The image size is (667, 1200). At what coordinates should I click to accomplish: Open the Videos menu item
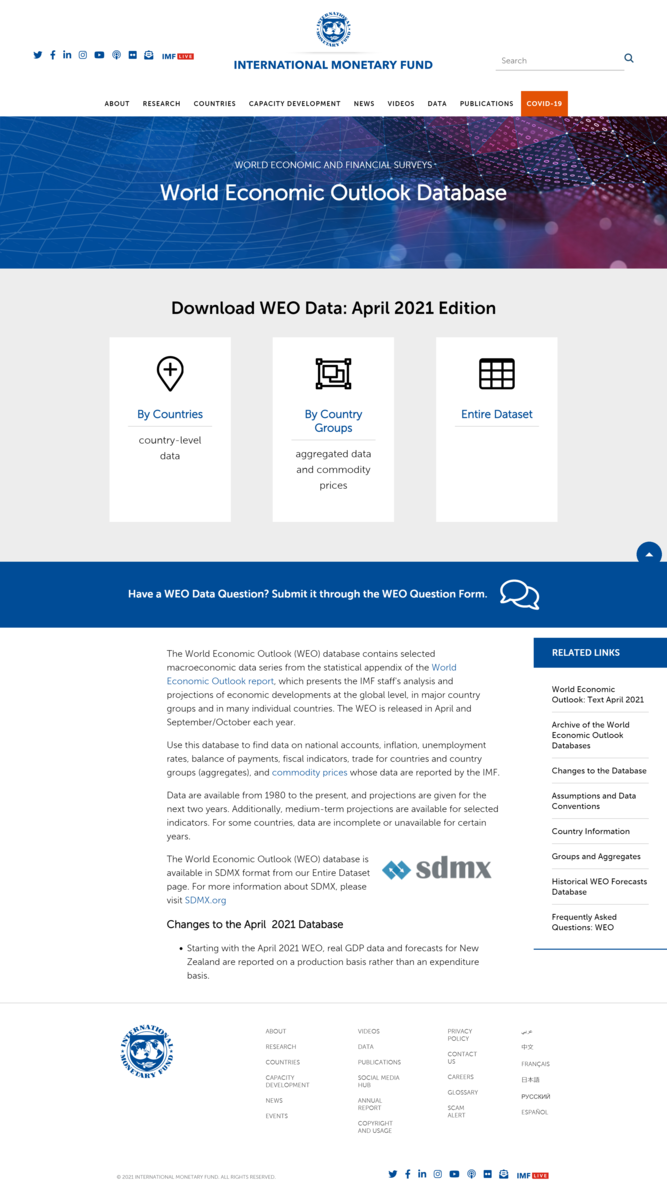coord(401,104)
